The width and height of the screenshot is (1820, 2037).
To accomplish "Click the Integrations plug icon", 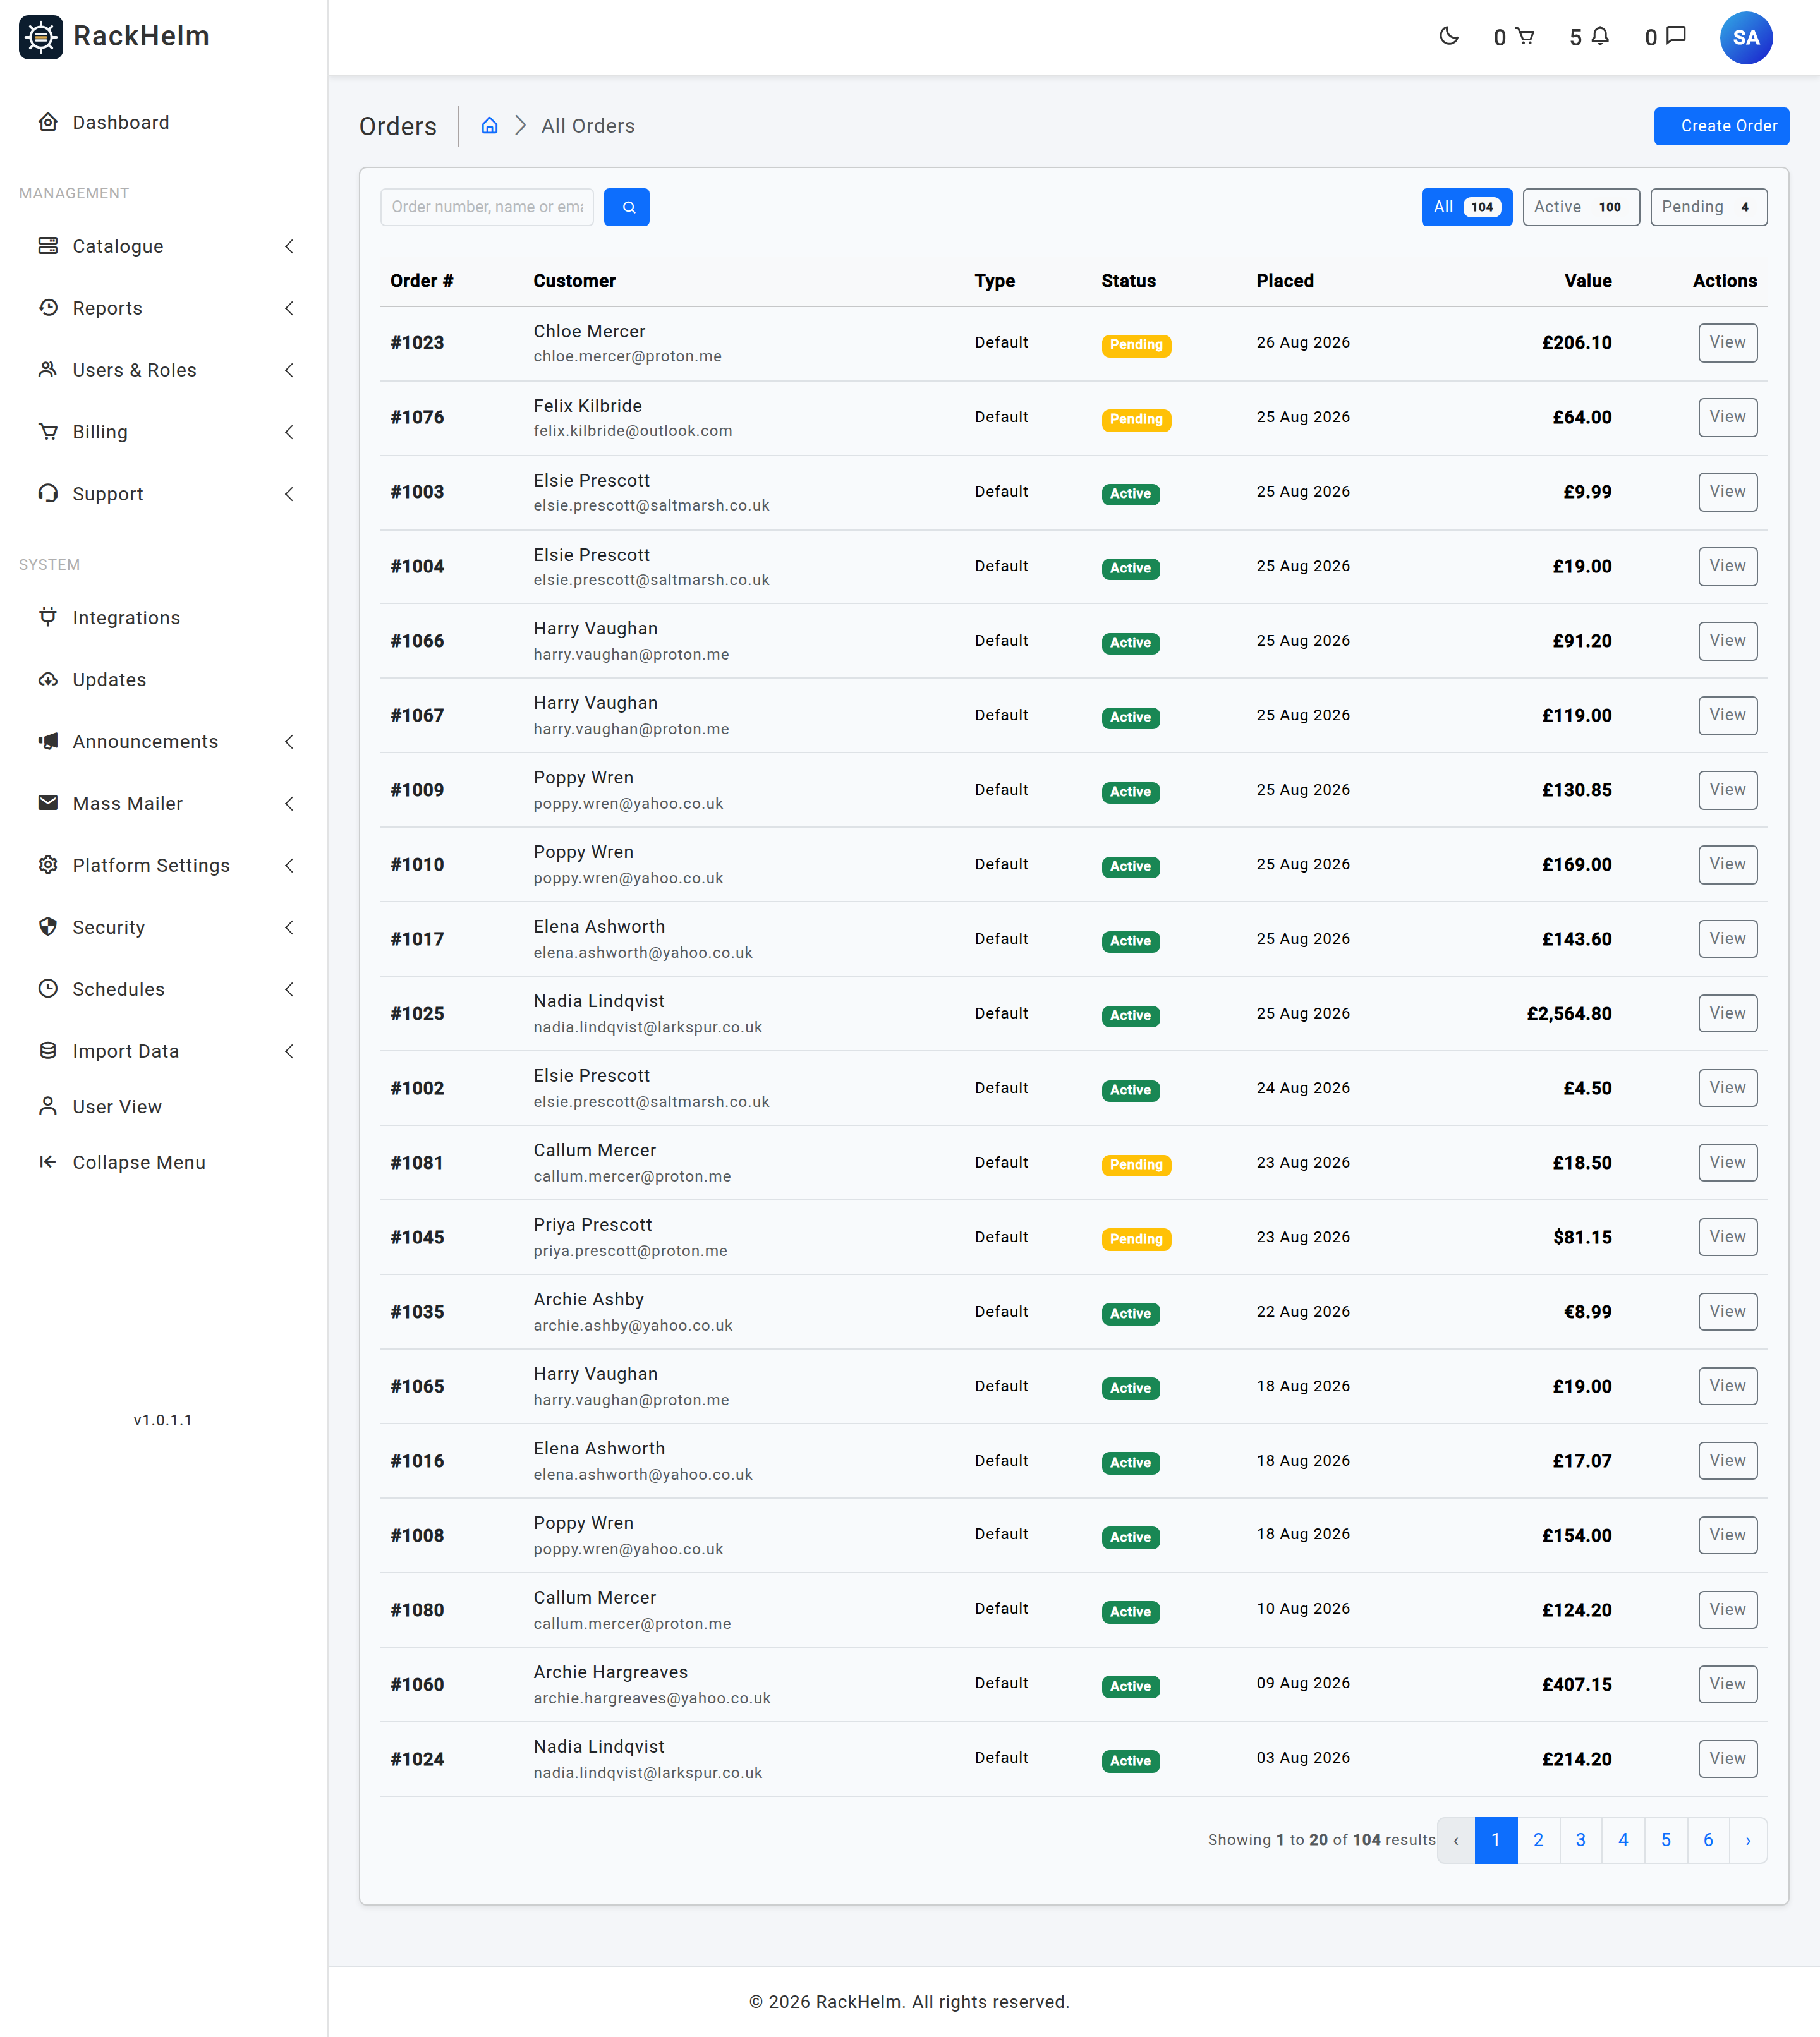I will coord(47,617).
